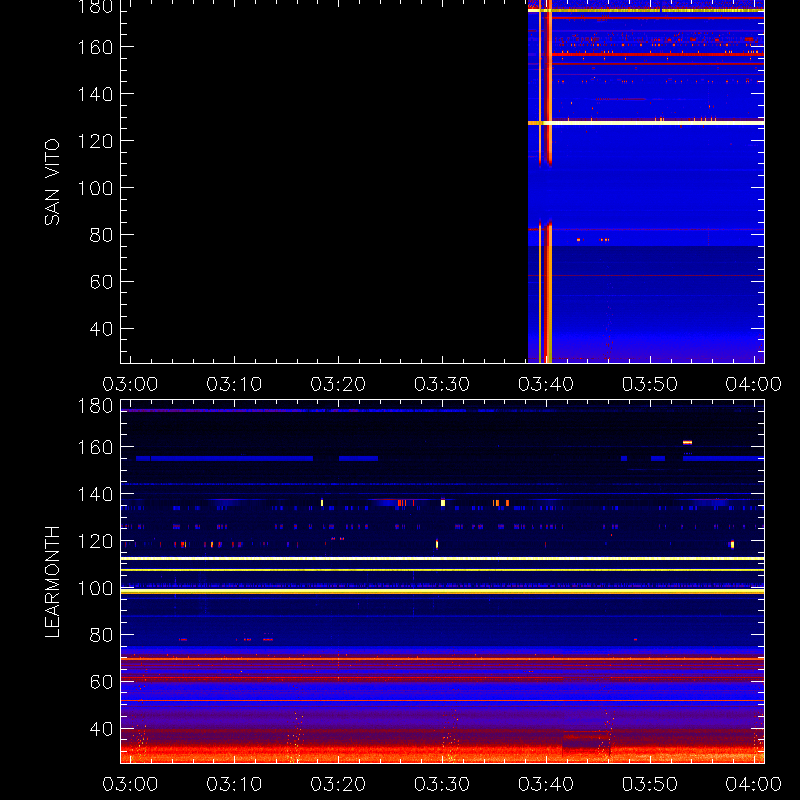This screenshot has width=800, height=800.
Task: Choose the 60 label on Learmonth frequency axis
Action: click(102, 682)
